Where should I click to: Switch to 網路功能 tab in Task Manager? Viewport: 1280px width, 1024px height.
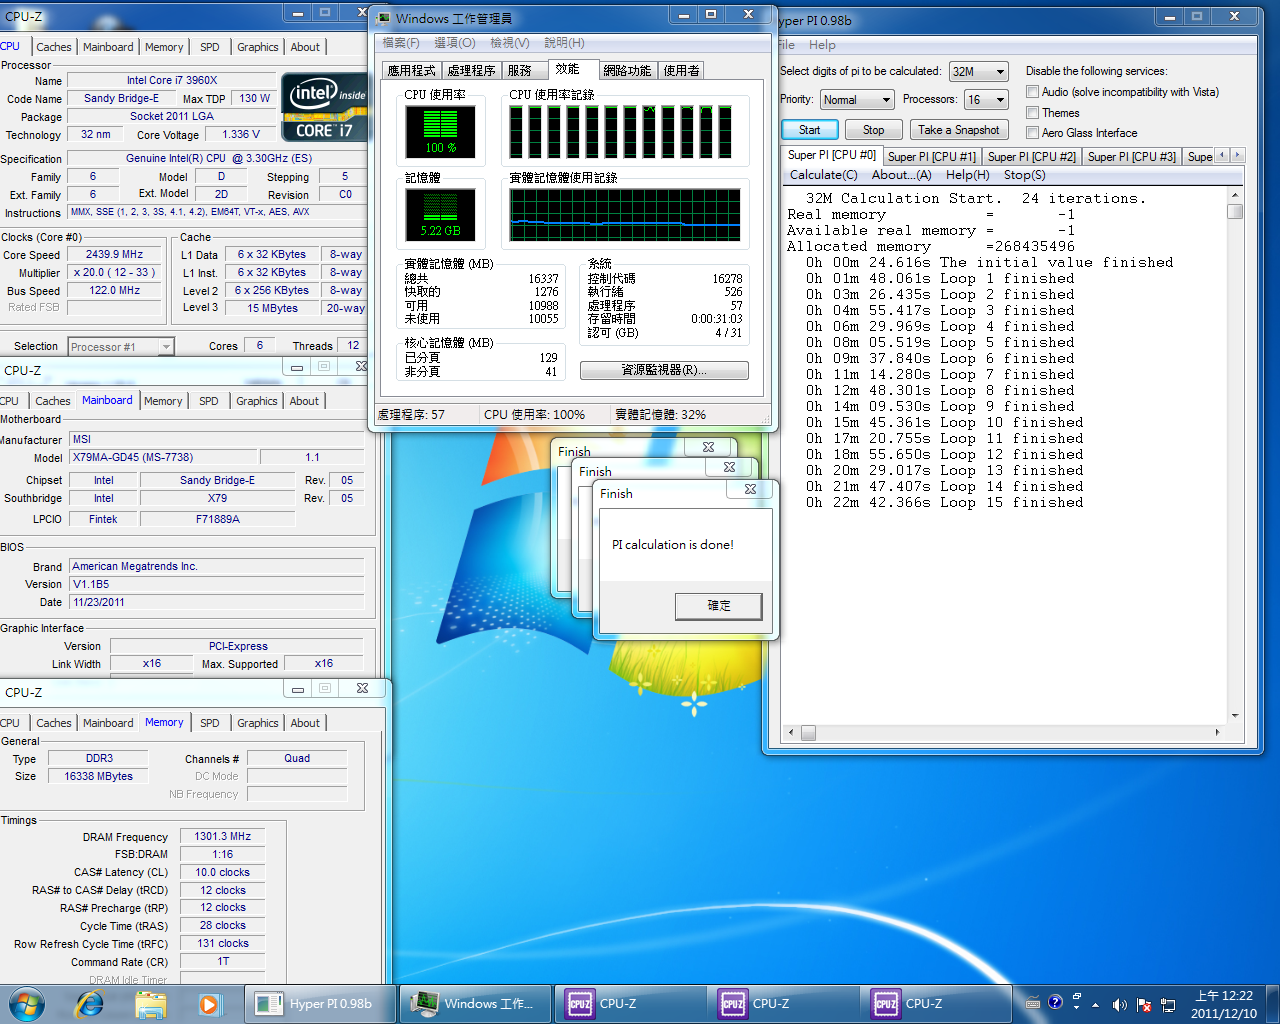click(627, 71)
